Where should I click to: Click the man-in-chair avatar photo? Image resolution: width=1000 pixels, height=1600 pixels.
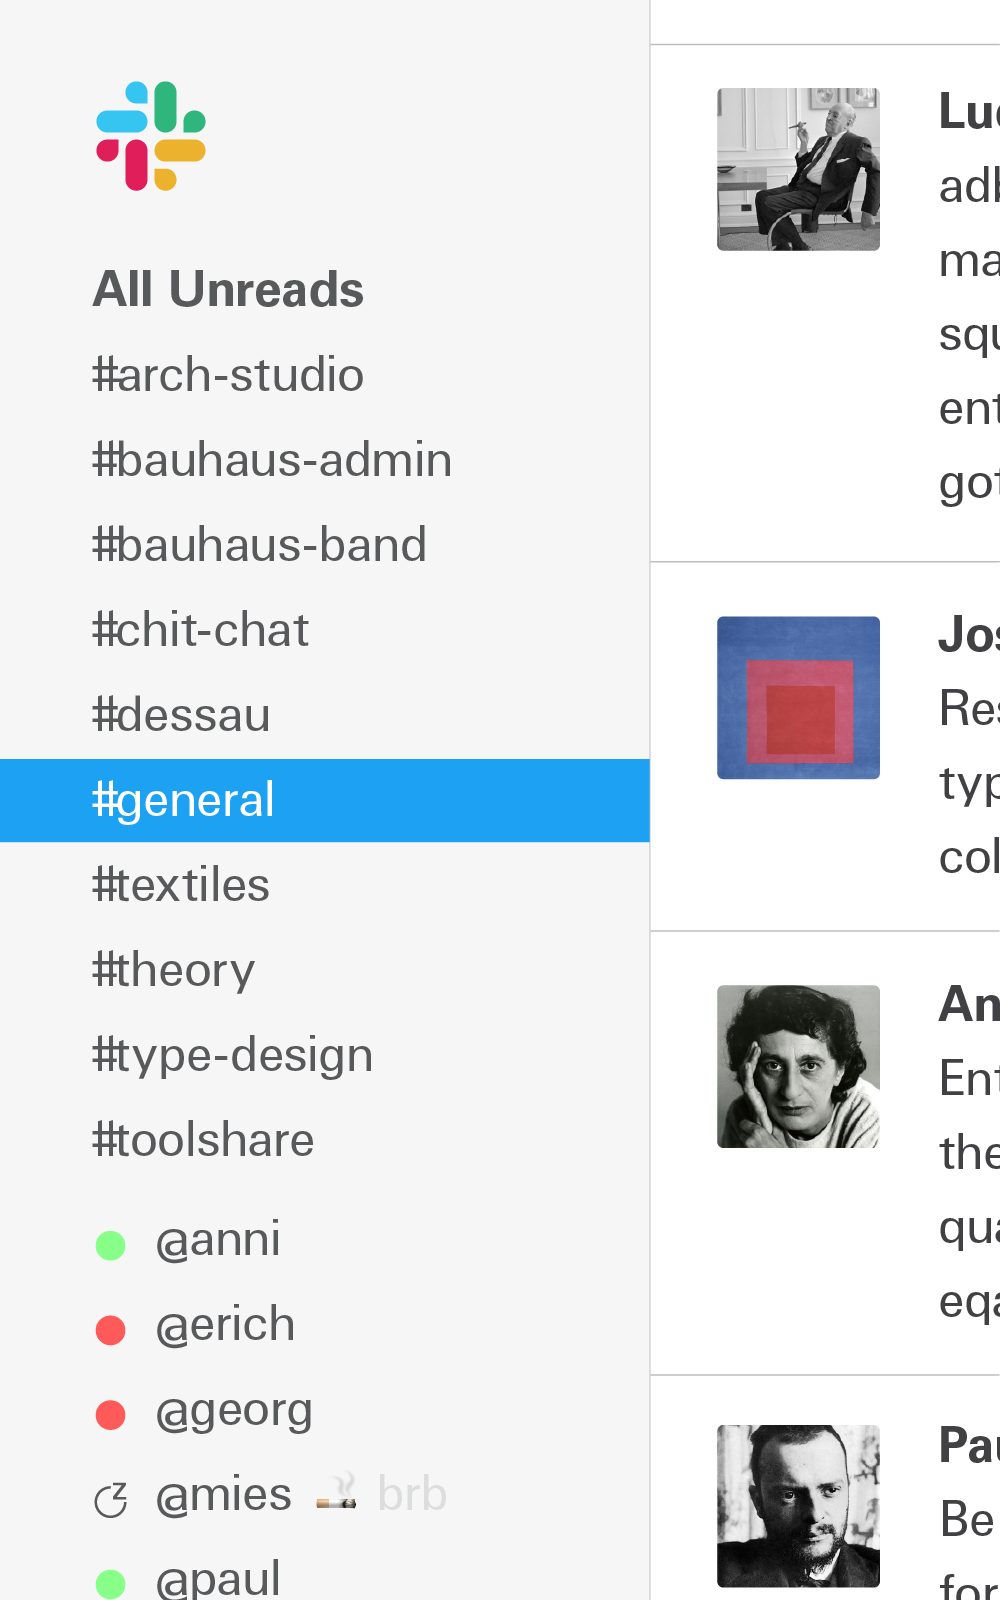point(798,169)
